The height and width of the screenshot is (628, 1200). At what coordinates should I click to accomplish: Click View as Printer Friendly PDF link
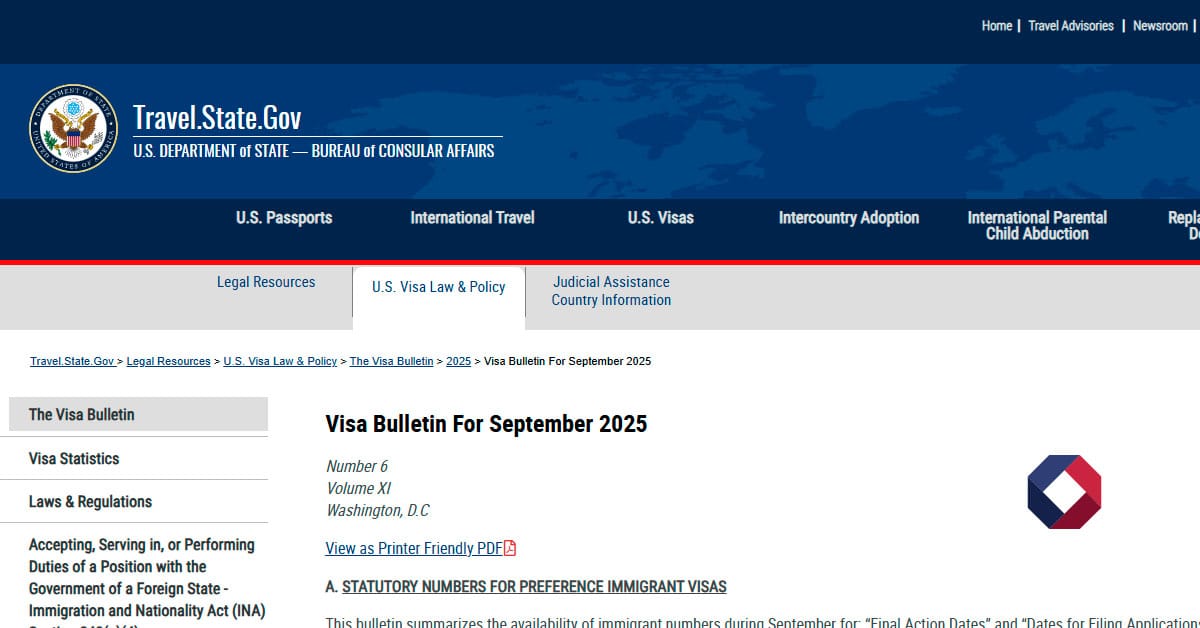(413, 548)
